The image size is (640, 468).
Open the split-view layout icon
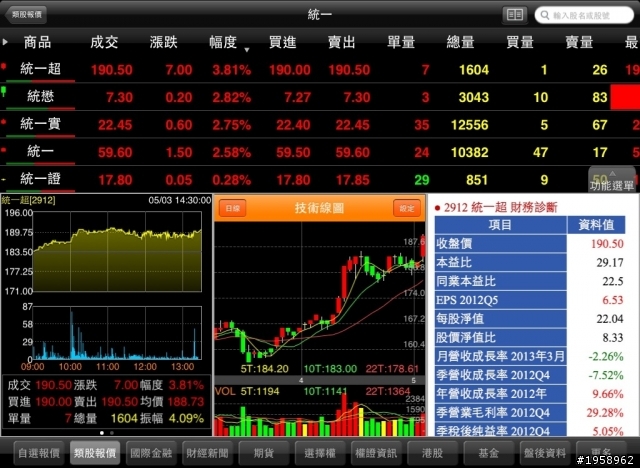coord(514,15)
